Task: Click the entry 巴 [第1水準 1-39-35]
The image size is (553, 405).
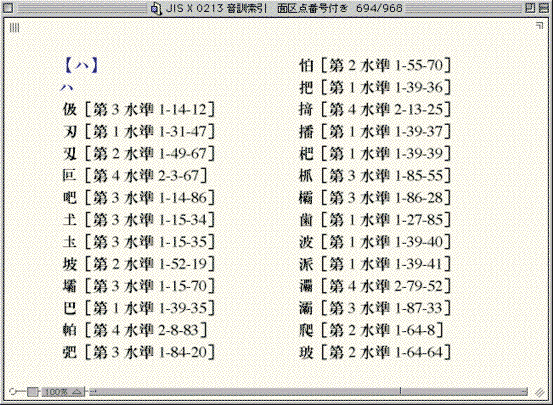Action: click(x=139, y=308)
